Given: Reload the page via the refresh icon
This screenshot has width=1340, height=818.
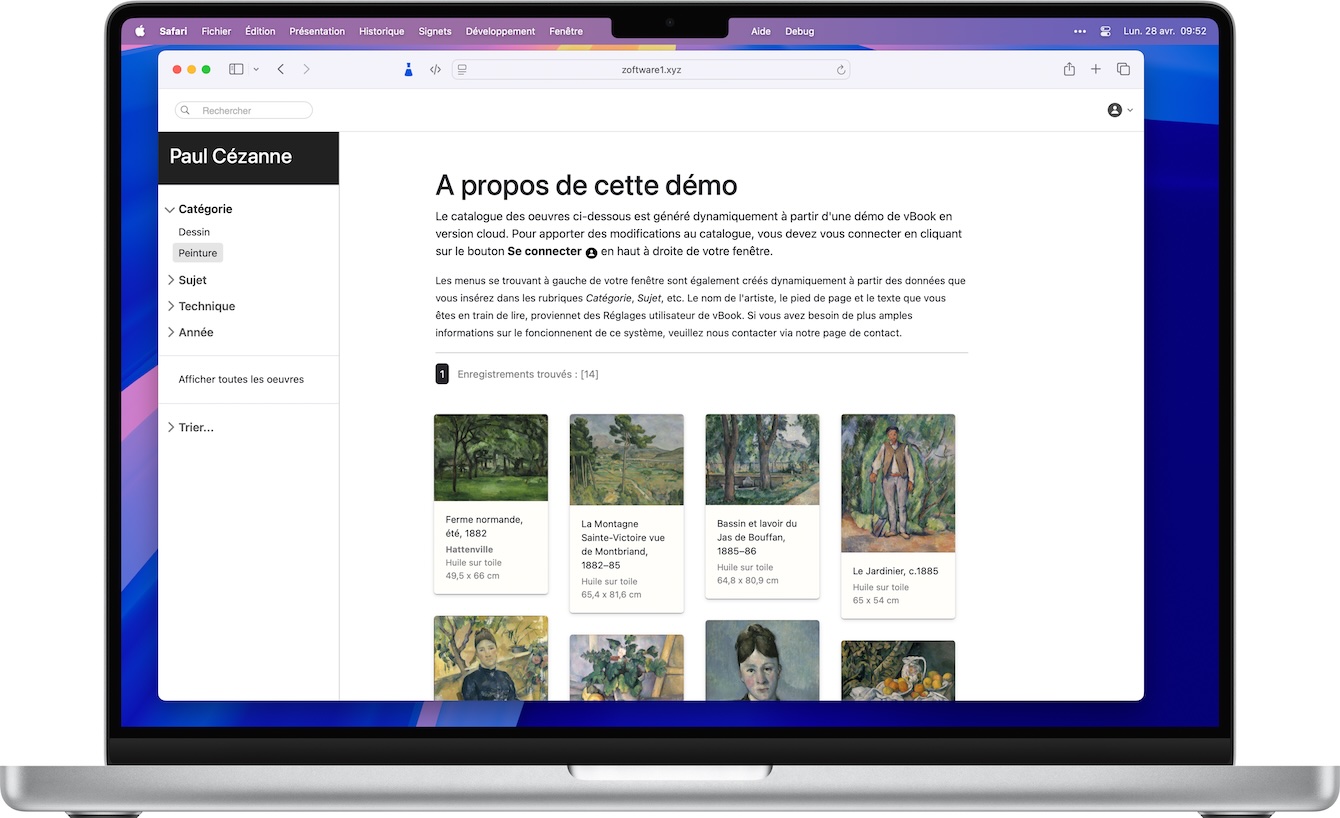Looking at the screenshot, I should tap(841, 69).
